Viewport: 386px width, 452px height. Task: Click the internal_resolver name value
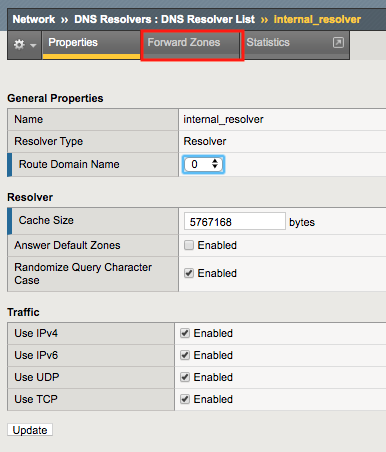(223, 119)
